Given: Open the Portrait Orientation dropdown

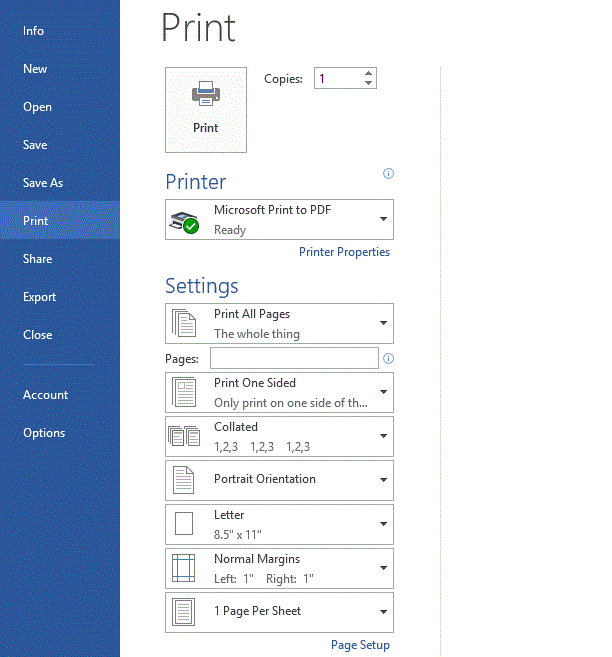Looking at the screenshot, I should point(279,481).
